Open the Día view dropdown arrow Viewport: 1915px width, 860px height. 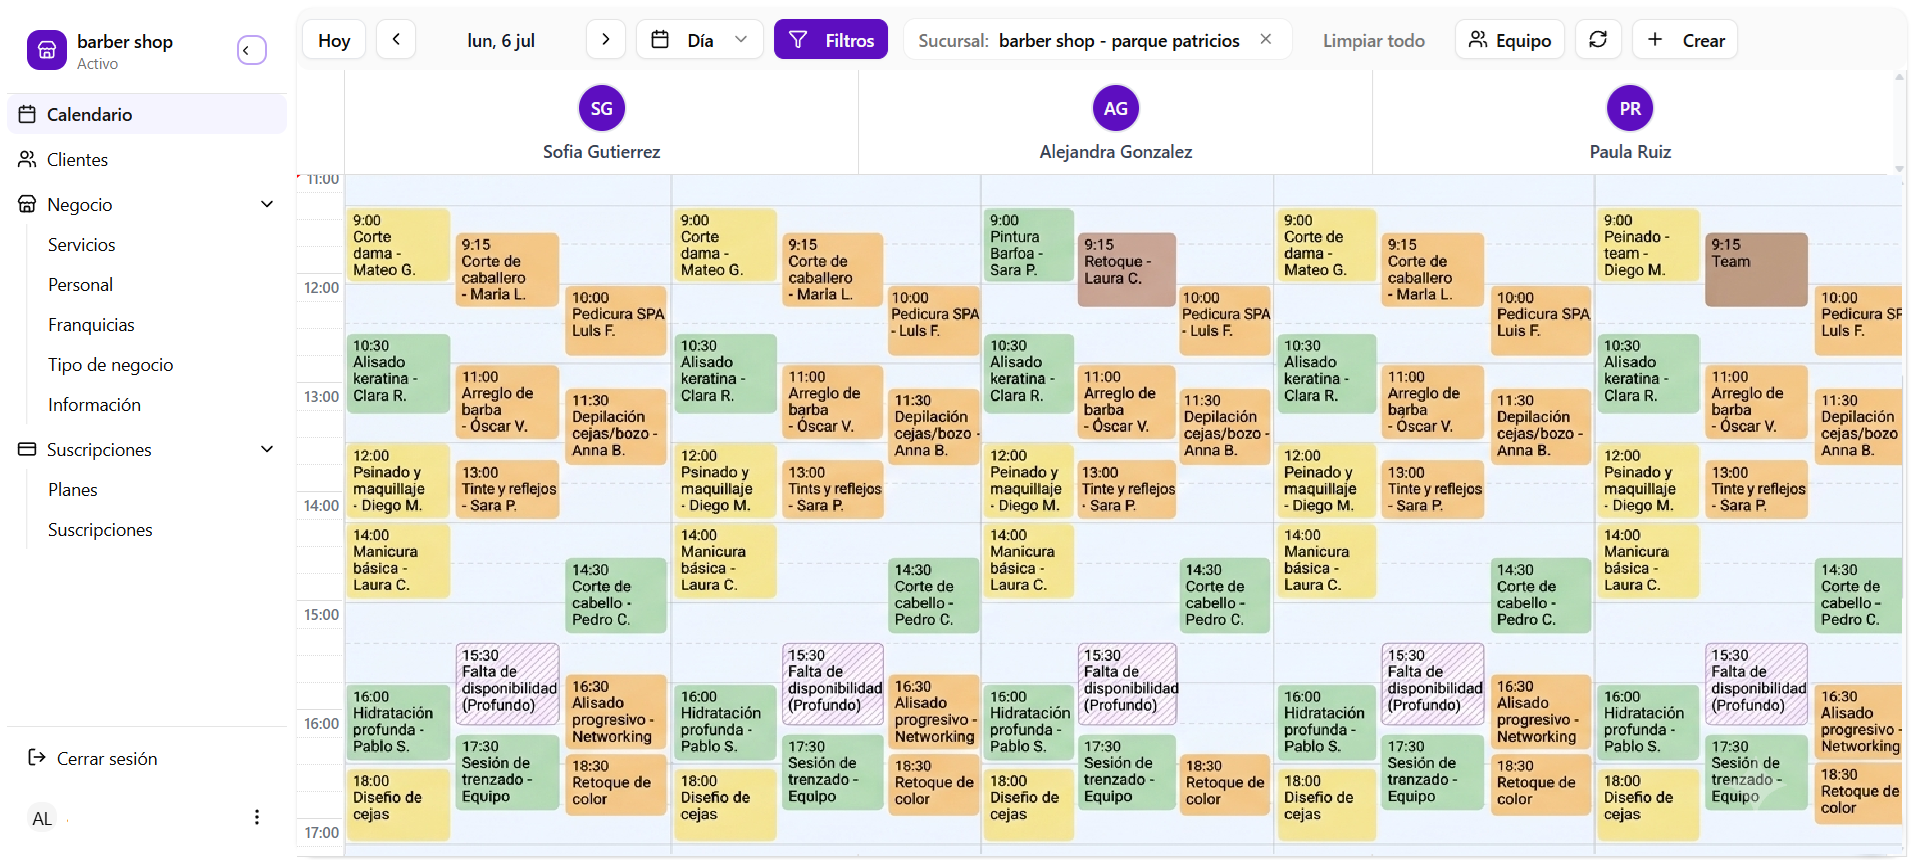[741, 39]
